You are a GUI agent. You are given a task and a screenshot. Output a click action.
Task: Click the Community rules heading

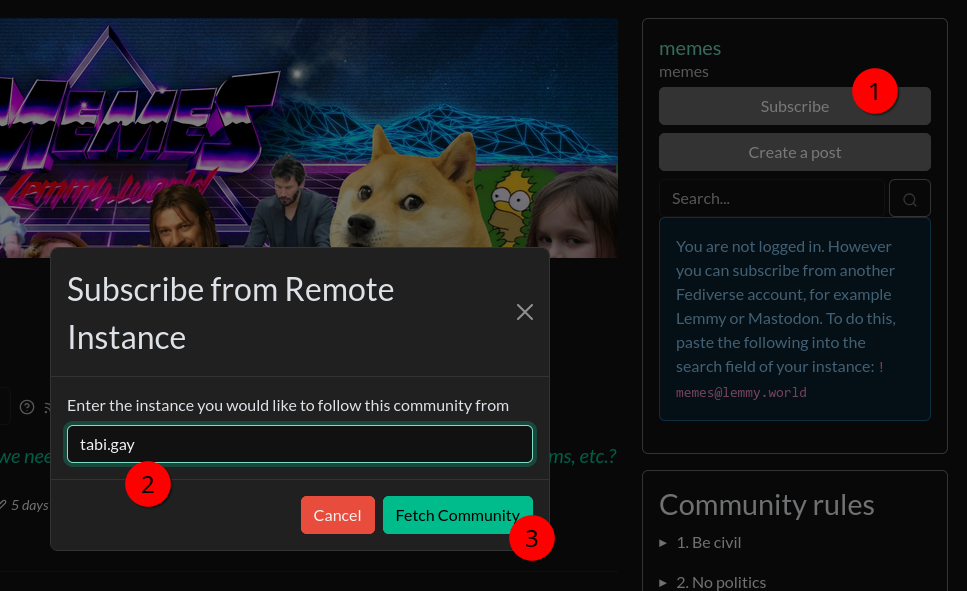[766, 505]
